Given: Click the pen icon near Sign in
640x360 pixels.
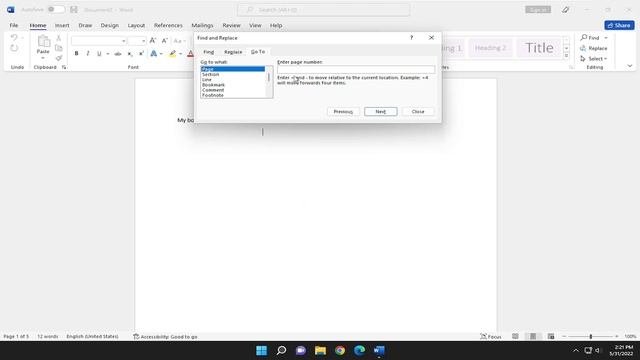Looking at the screenshot, I should tap(565, 9).
